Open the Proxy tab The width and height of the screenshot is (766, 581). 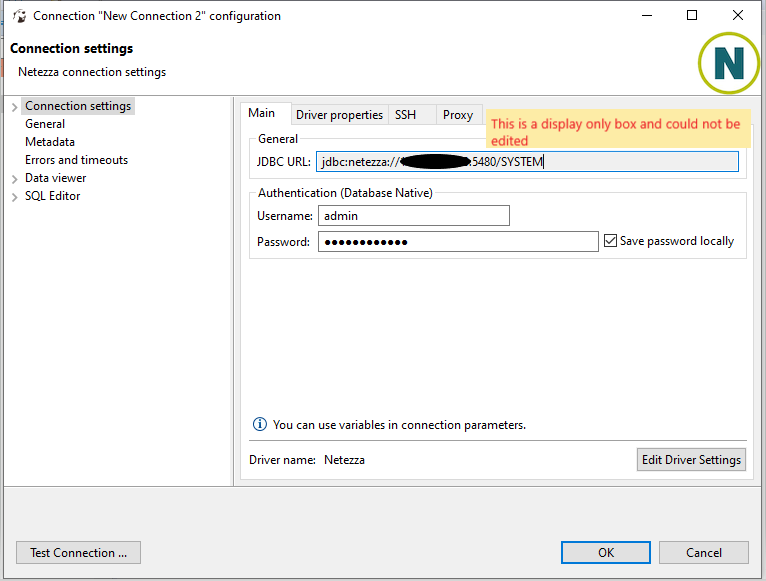point(458,115)
